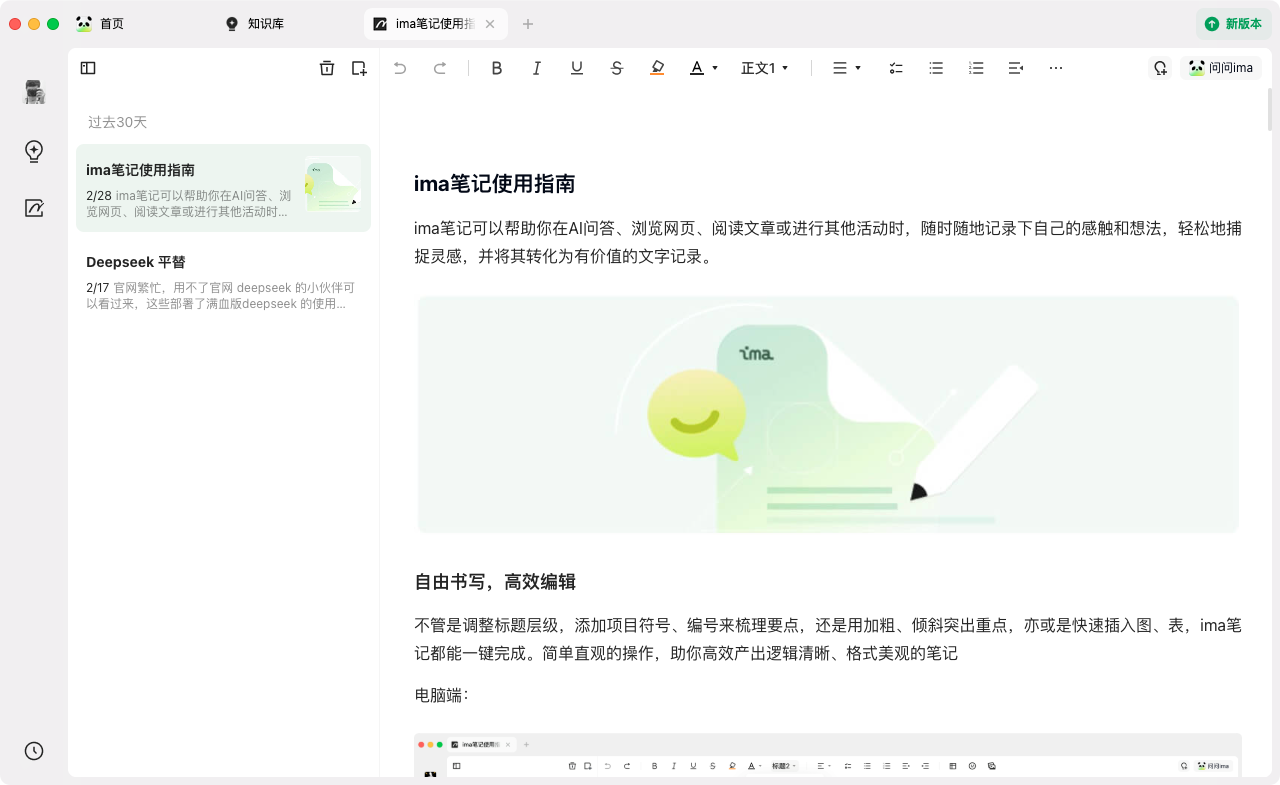Click the highlight color marker

(657, 68)
